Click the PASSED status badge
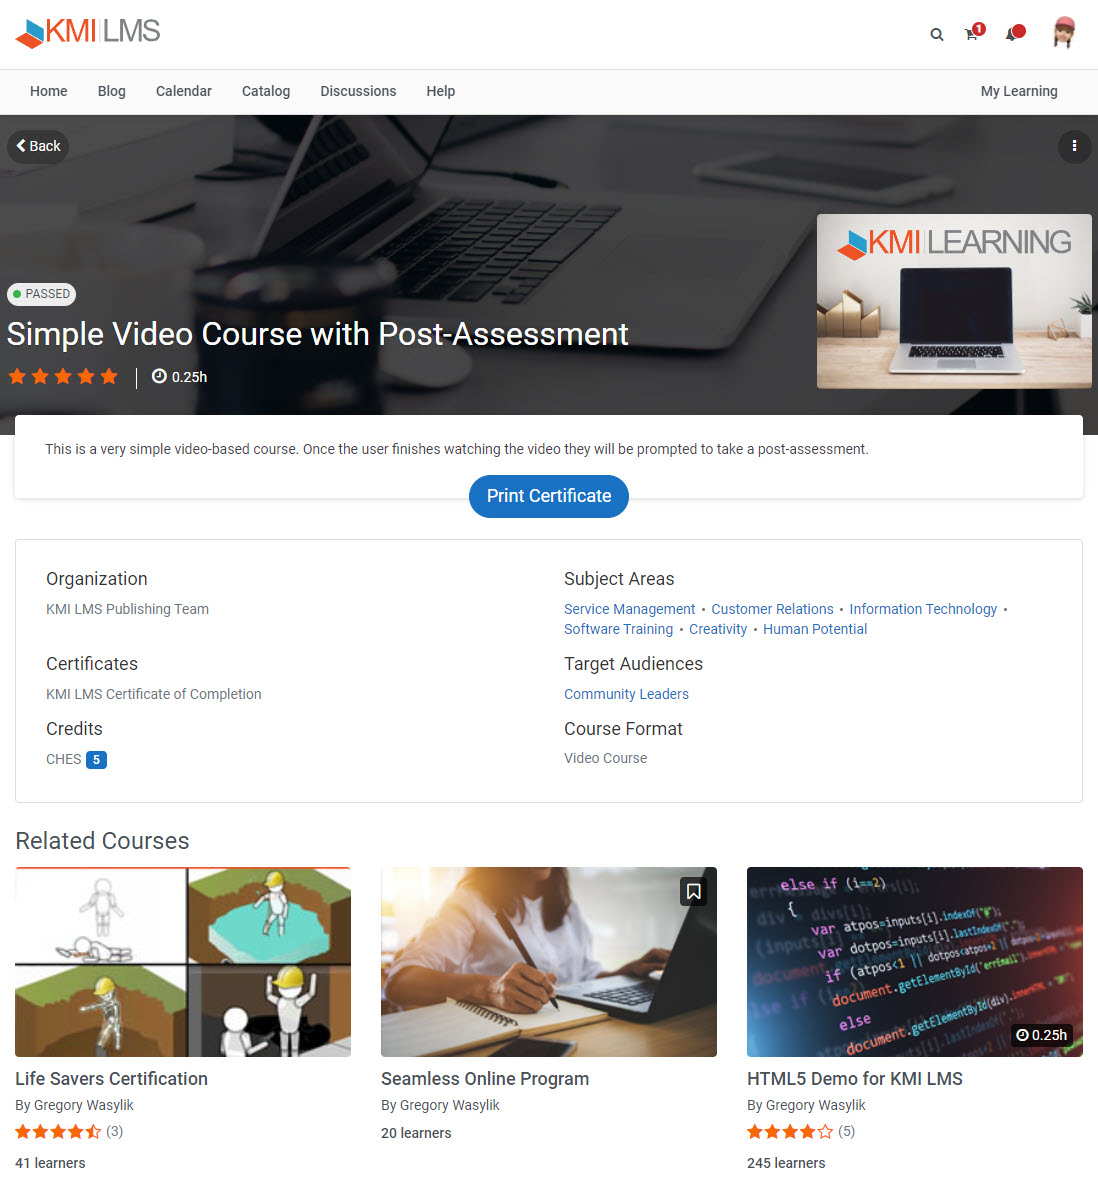The width and height of the screenshot is (1098, 1184). point(42,294)
